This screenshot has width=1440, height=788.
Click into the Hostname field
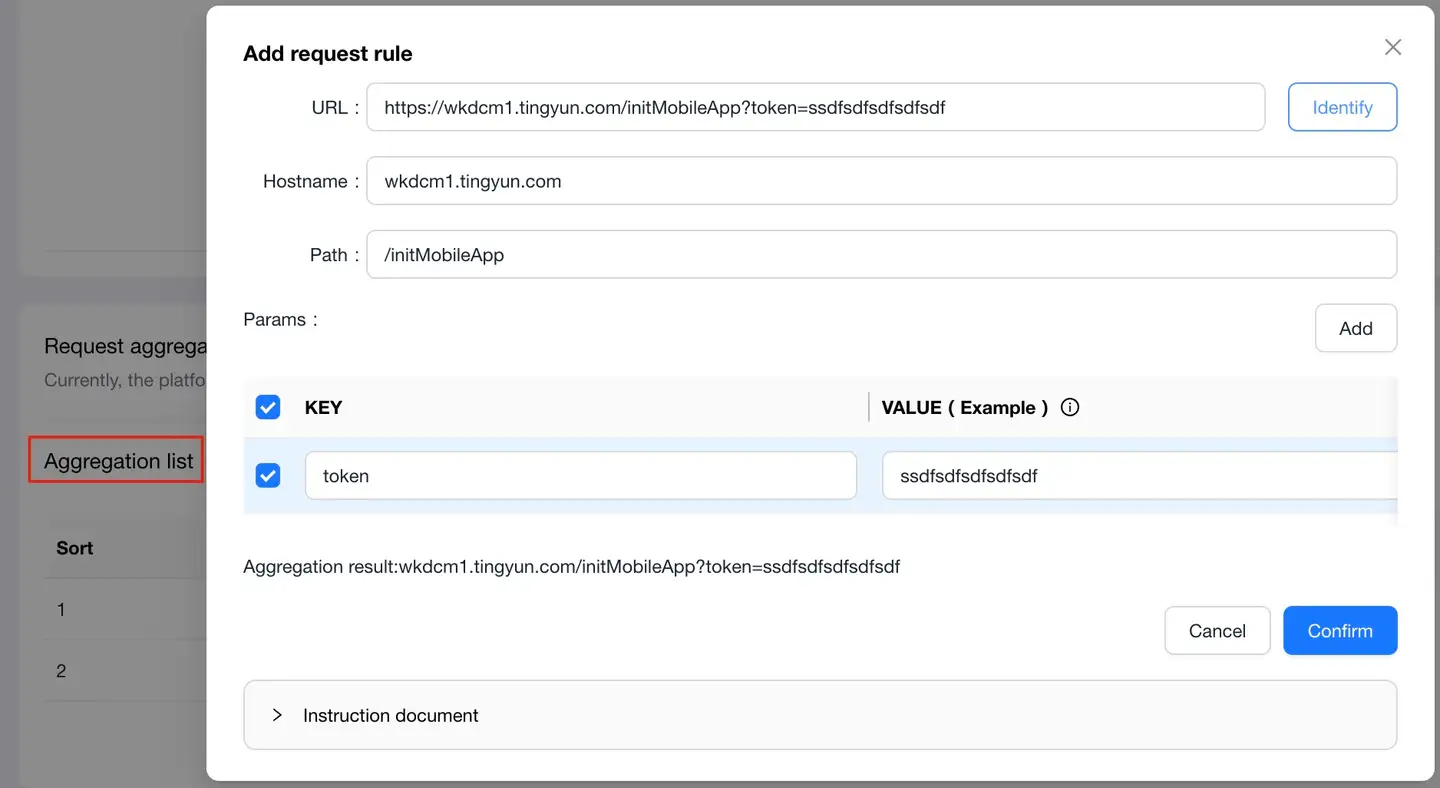pyautogui.click(x=880, y=181)
